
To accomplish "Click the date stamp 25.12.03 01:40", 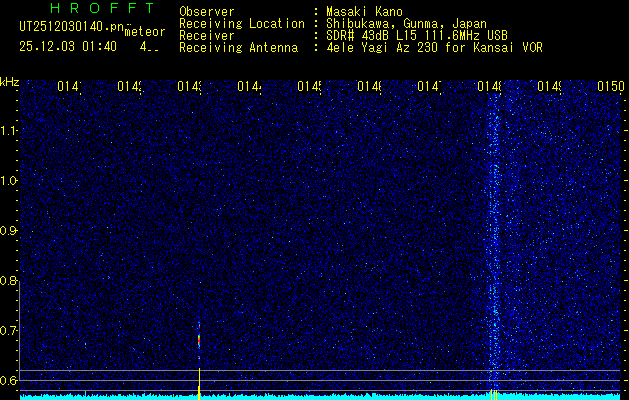I will (x=68, y=47).
